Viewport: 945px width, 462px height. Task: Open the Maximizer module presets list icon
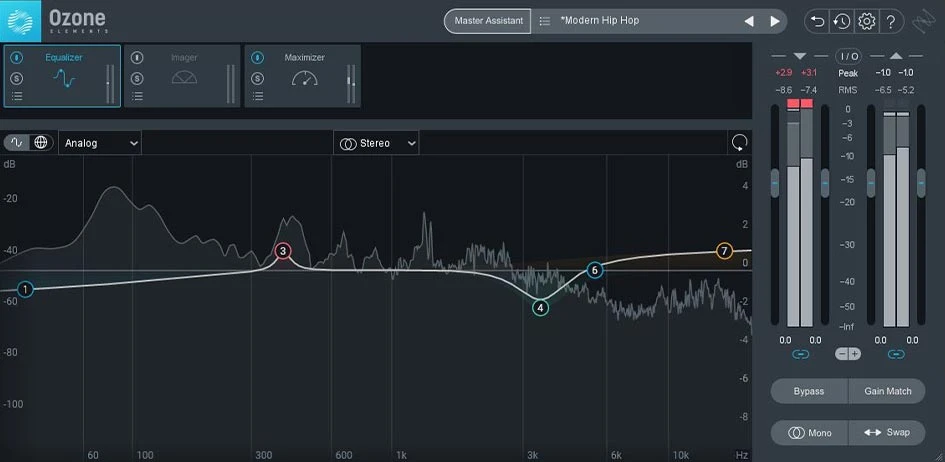click(x=257, y=96)
